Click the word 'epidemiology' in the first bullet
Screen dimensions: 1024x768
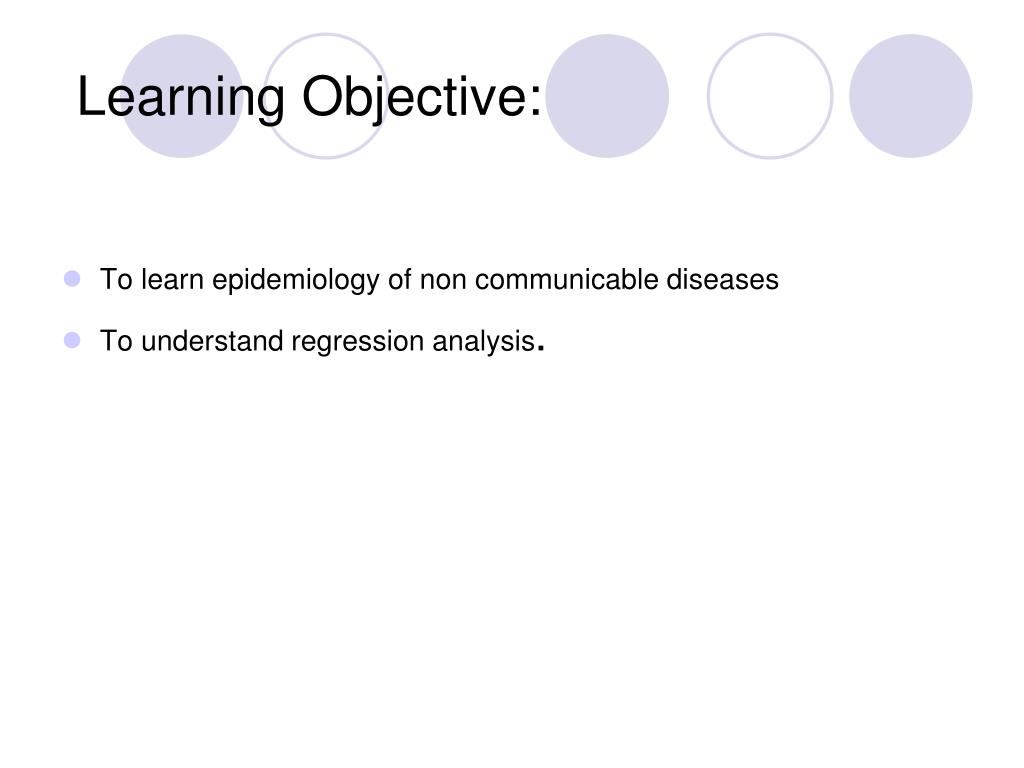coord(296,280)
